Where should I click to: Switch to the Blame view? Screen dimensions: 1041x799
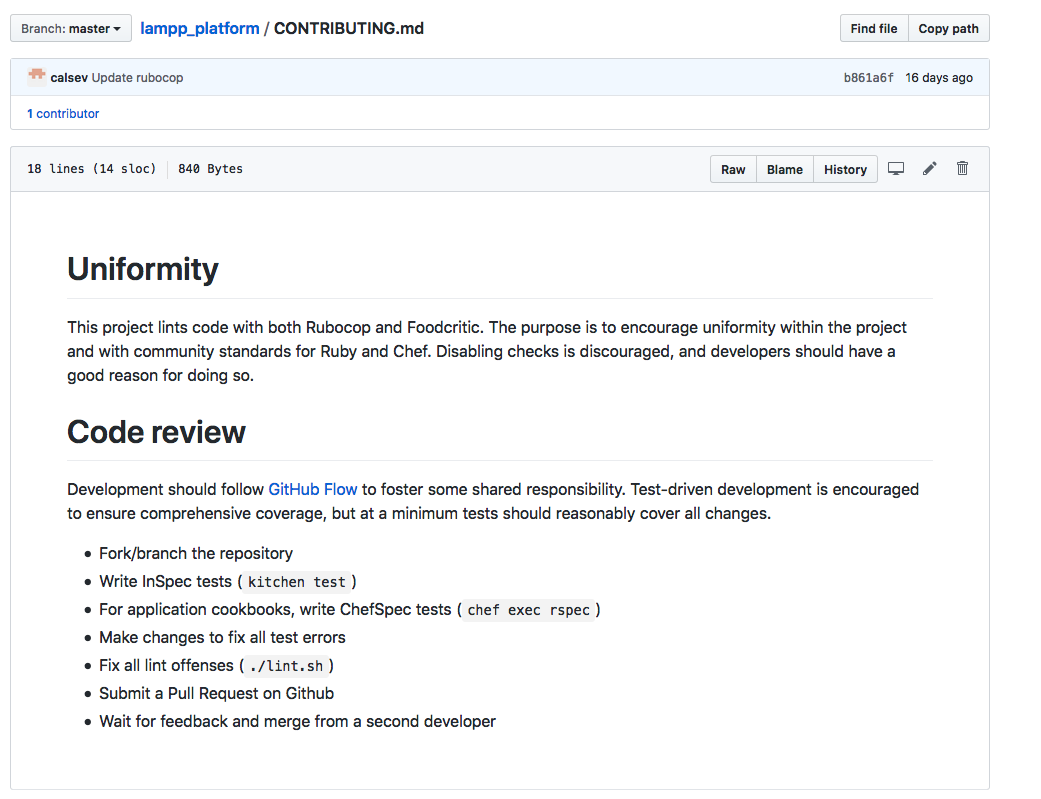click(x=784, y=169)
